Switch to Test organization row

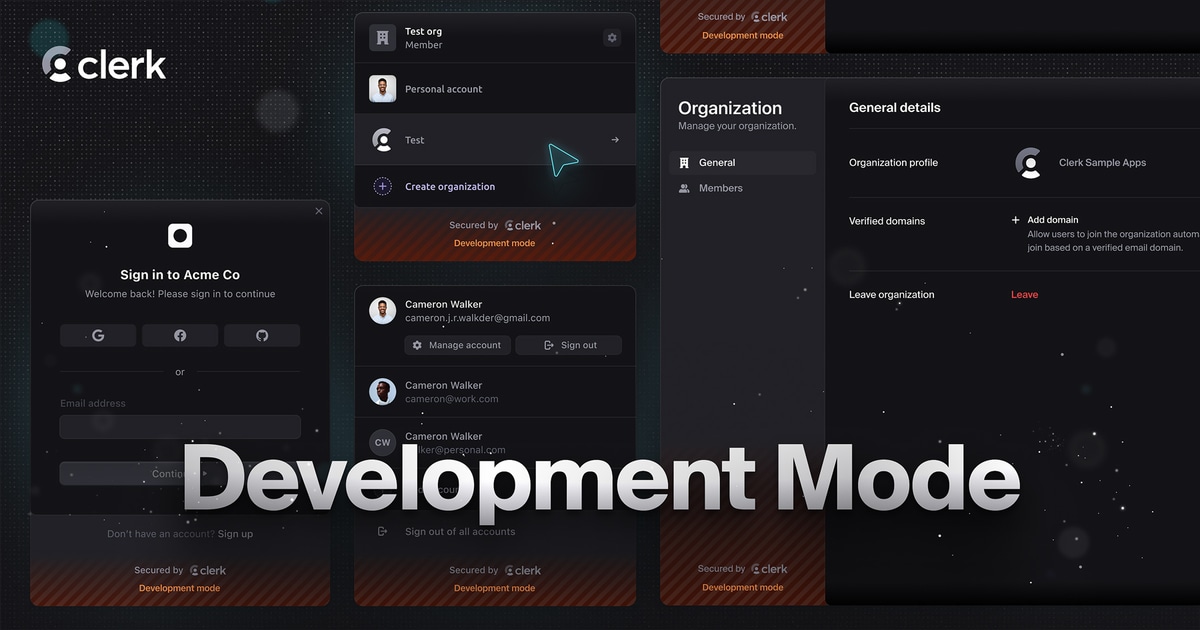[x=495, y=140]
